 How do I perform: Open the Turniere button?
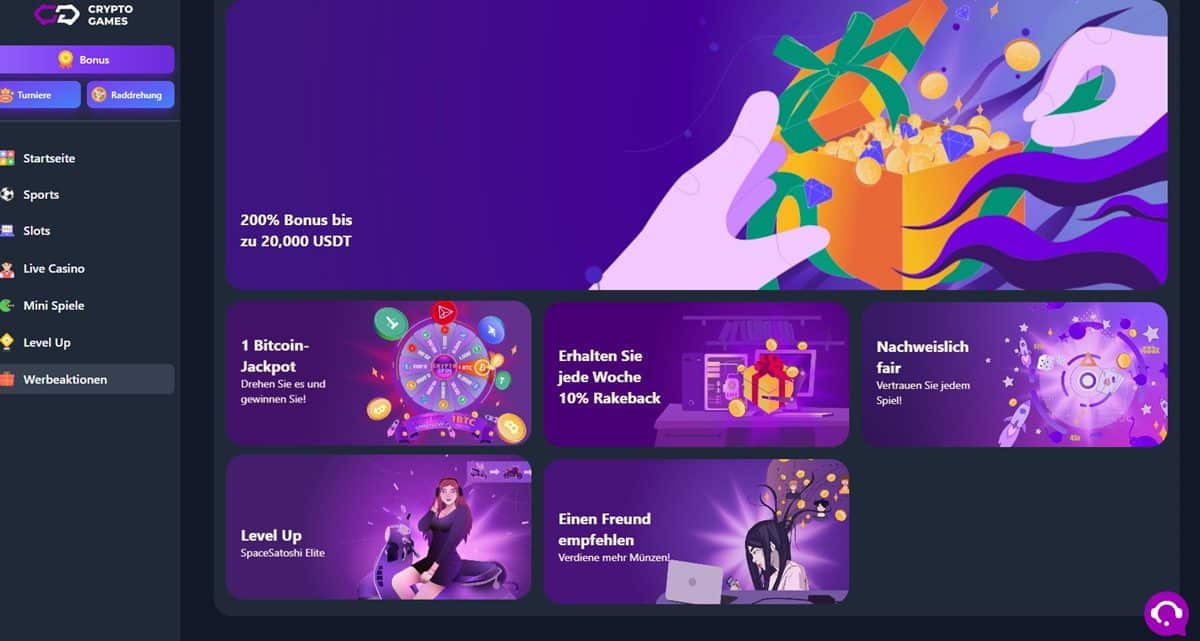[40, 95]
